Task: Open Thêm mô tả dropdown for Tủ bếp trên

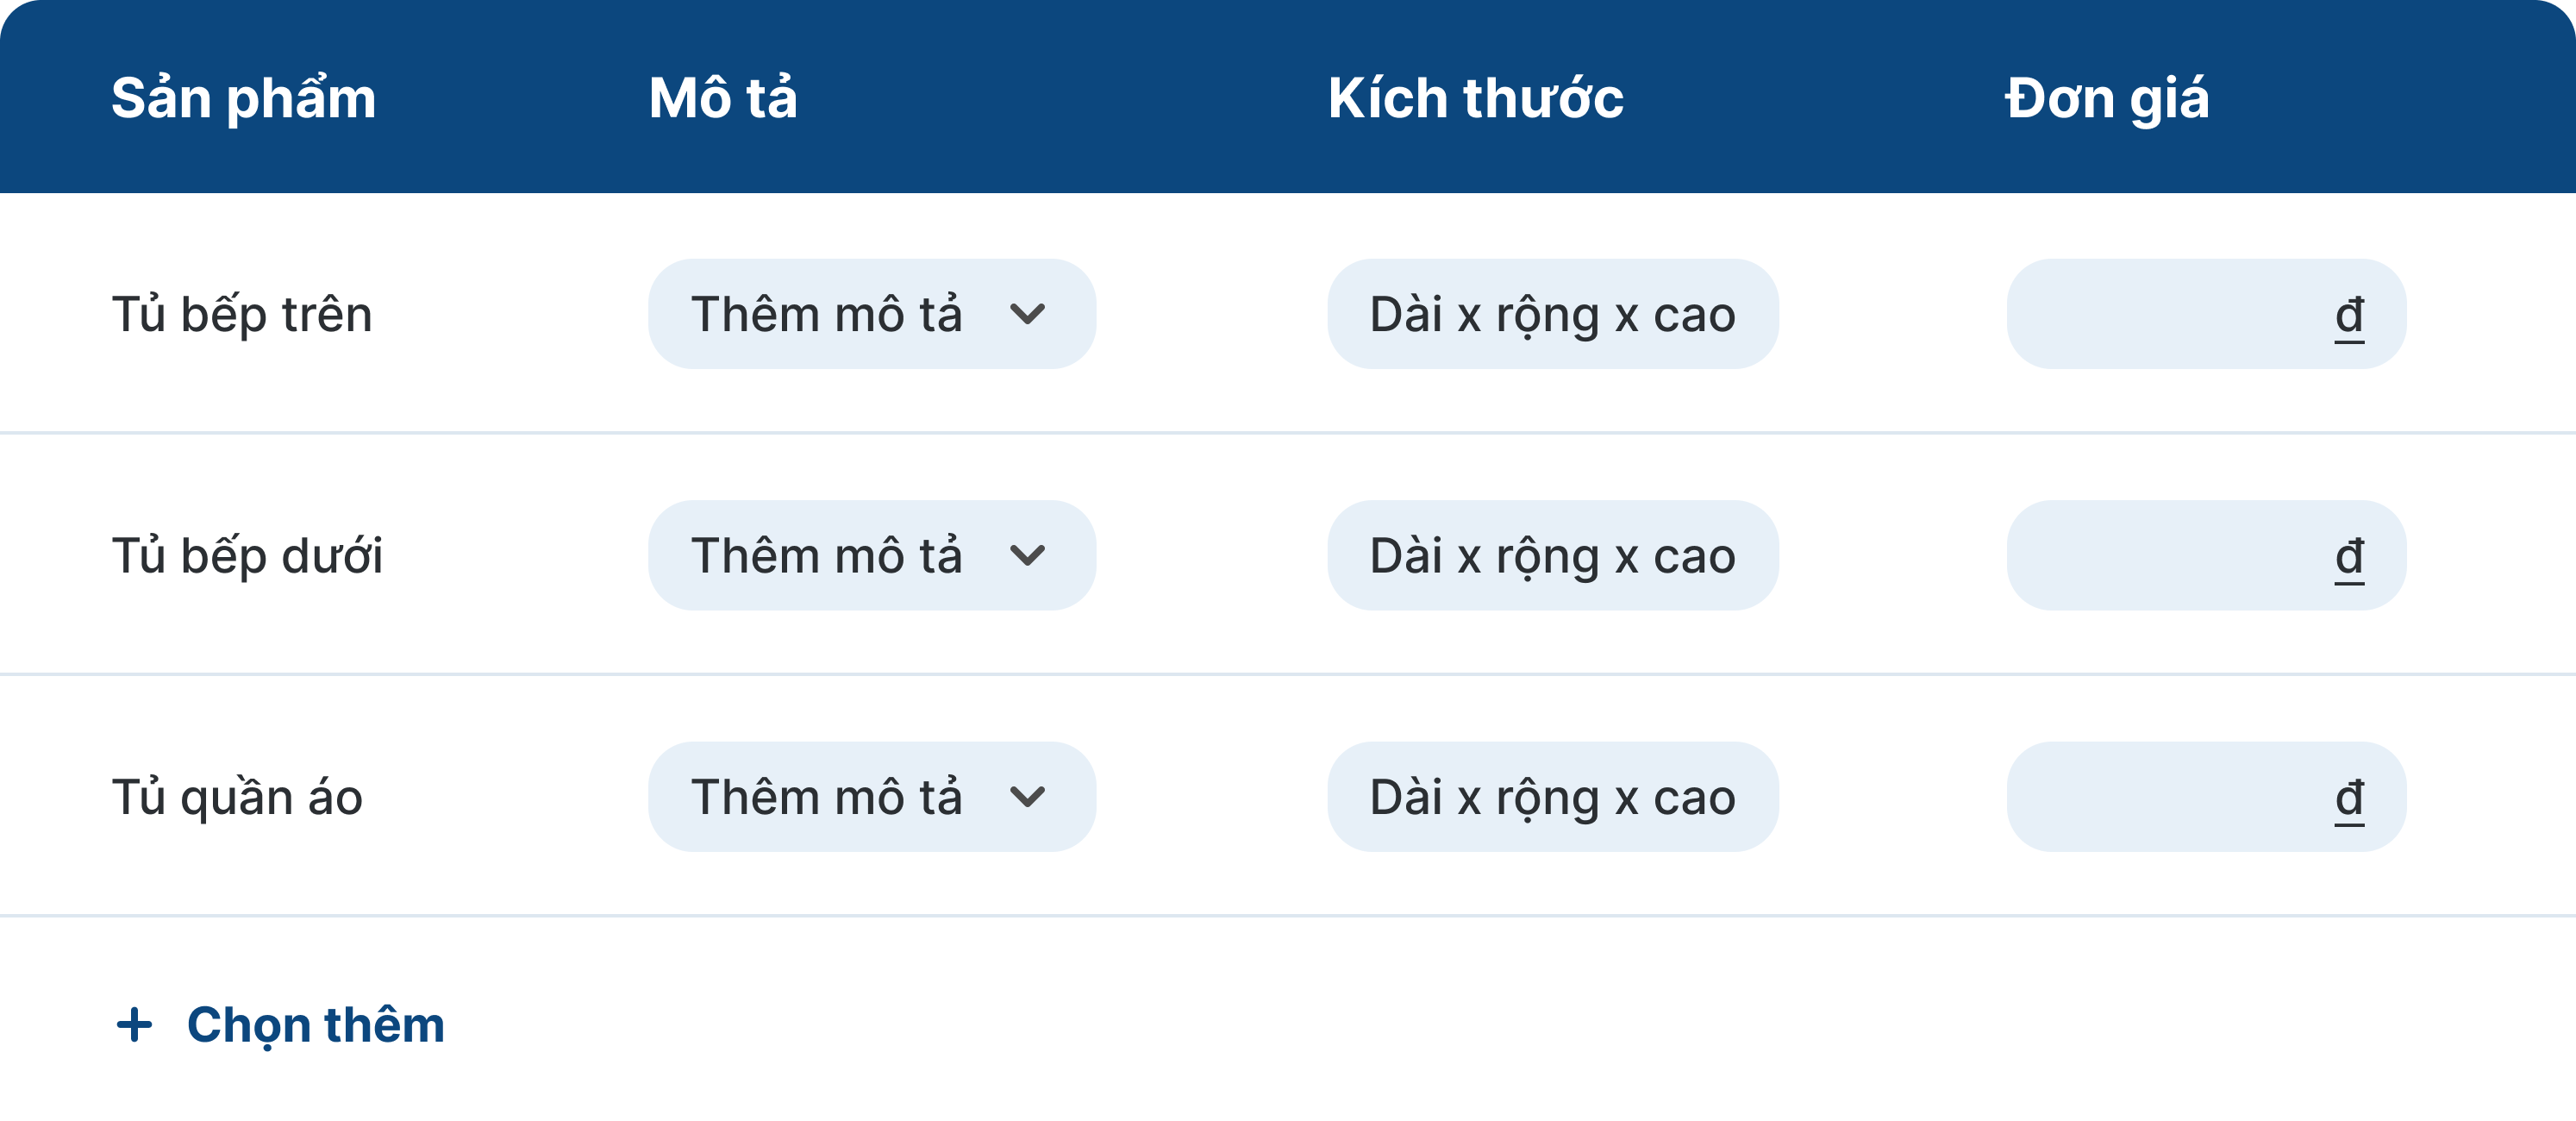Action: point(871,315)
